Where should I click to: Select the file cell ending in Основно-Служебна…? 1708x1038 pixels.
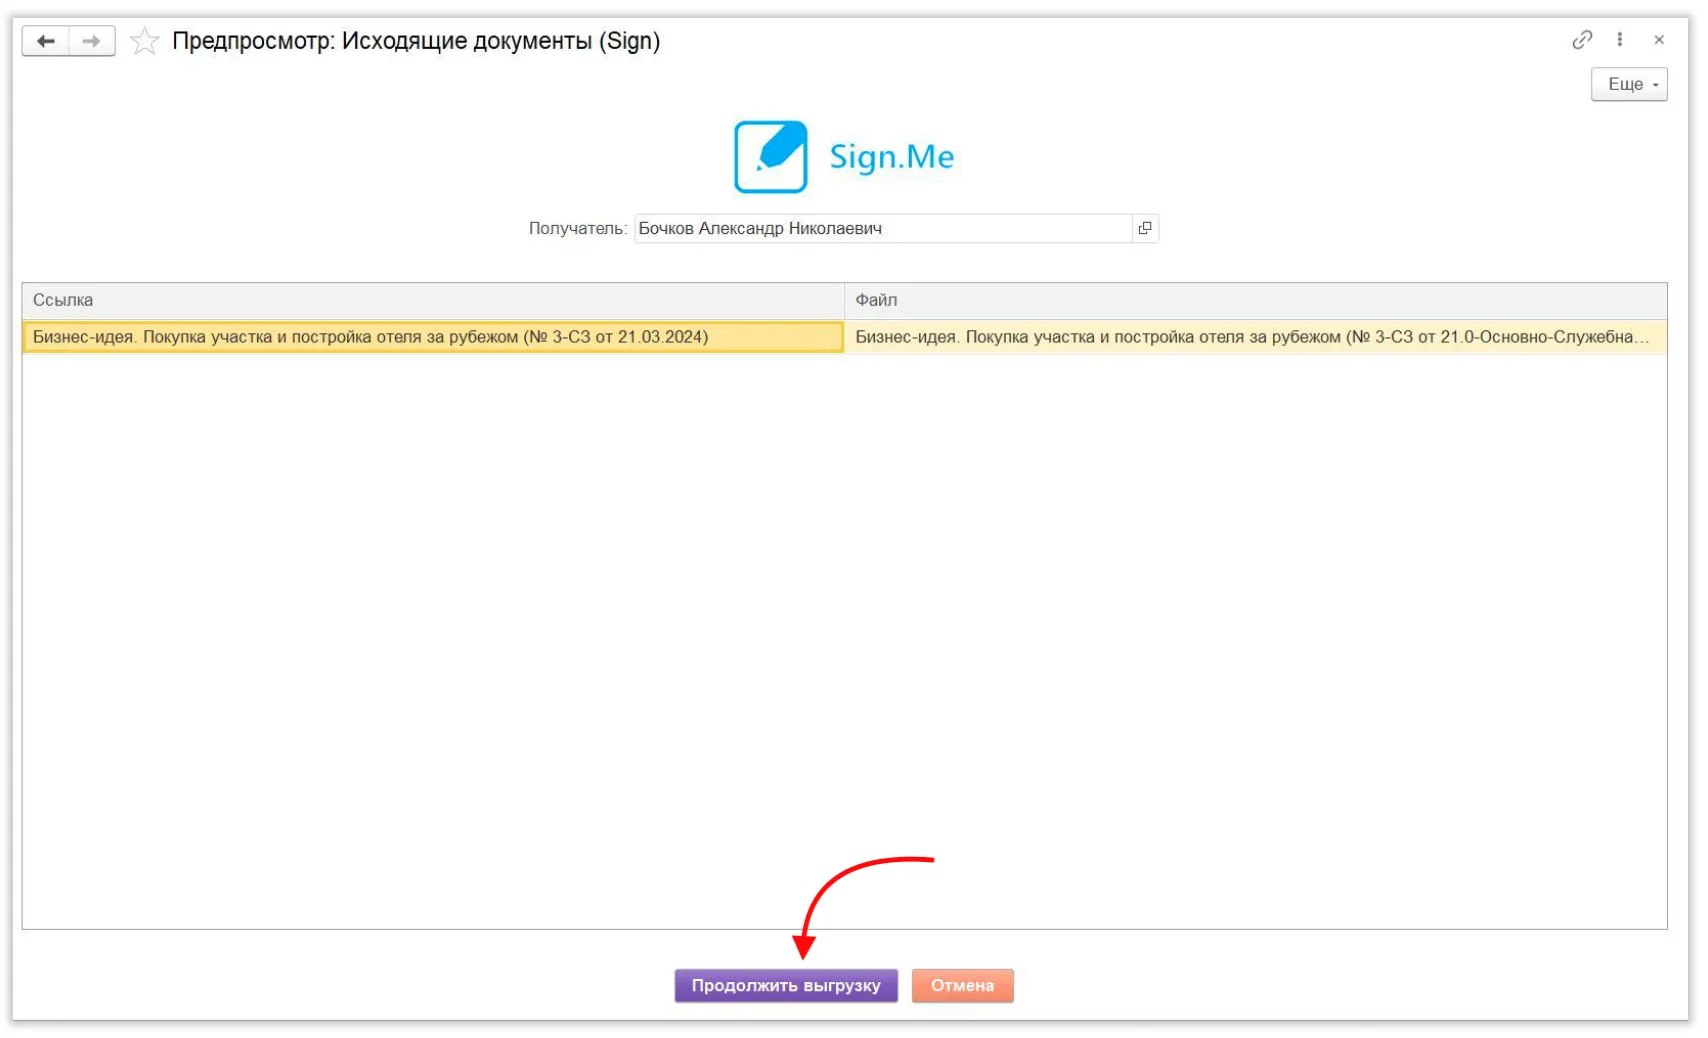(x=1256, y=337)
